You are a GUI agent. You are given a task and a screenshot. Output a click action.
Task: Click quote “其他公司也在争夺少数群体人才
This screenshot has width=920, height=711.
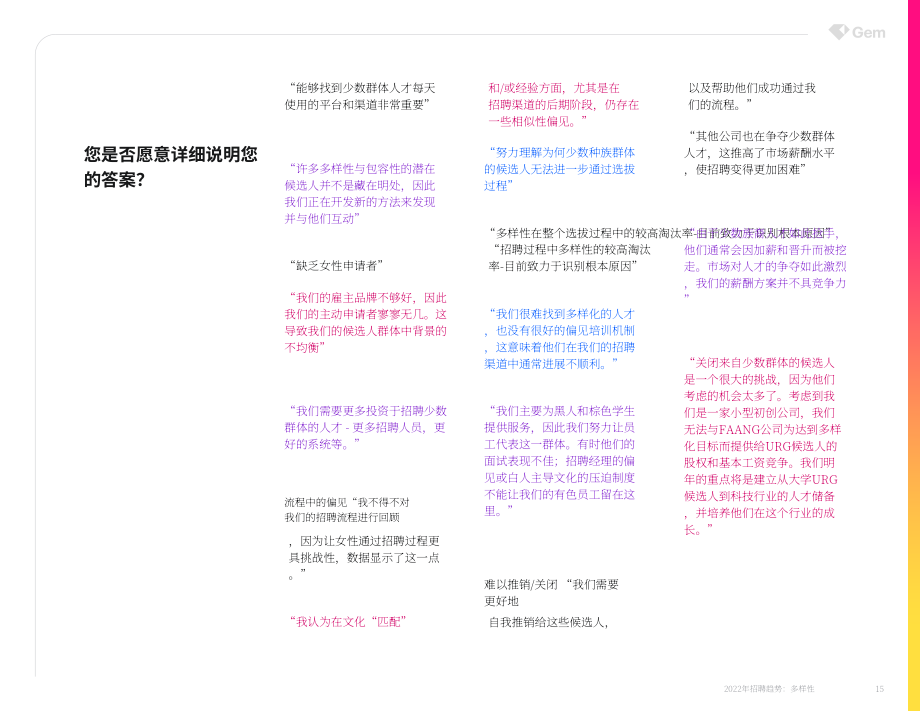(760, 153)
